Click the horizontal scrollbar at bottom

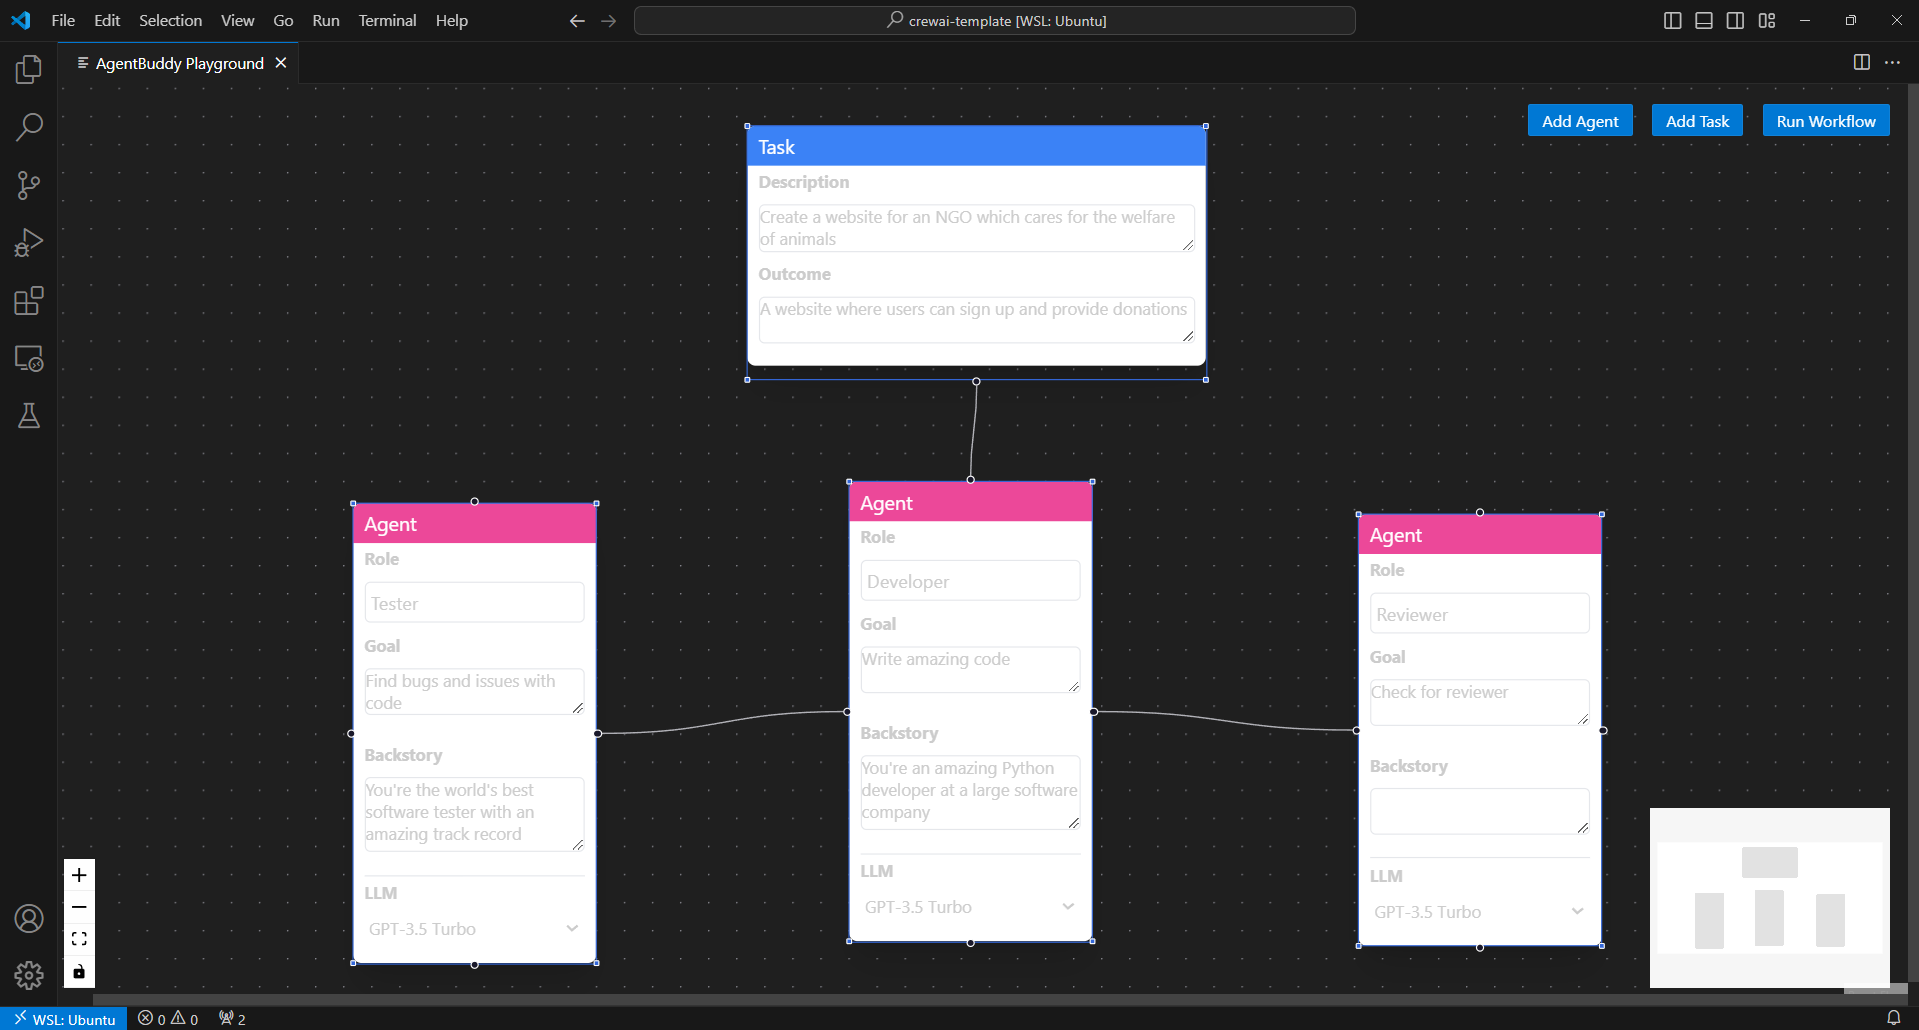click(x=968, y=999)
